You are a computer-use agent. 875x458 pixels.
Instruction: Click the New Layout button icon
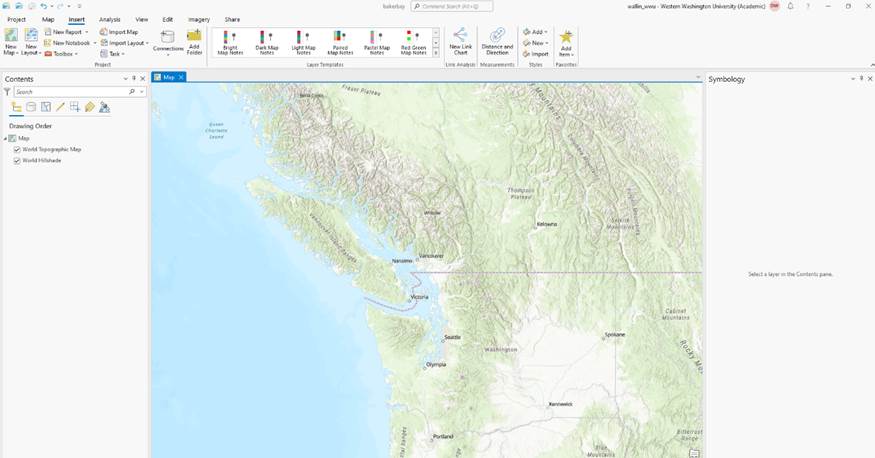pyautogui.click(x=31, y=36)
